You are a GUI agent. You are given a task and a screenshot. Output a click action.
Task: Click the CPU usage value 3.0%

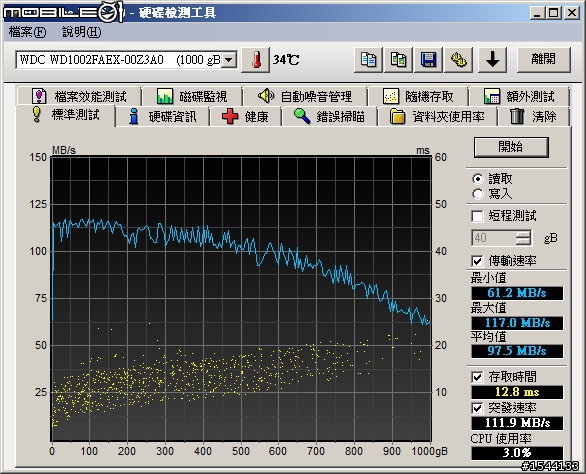(x=517, y=453)
